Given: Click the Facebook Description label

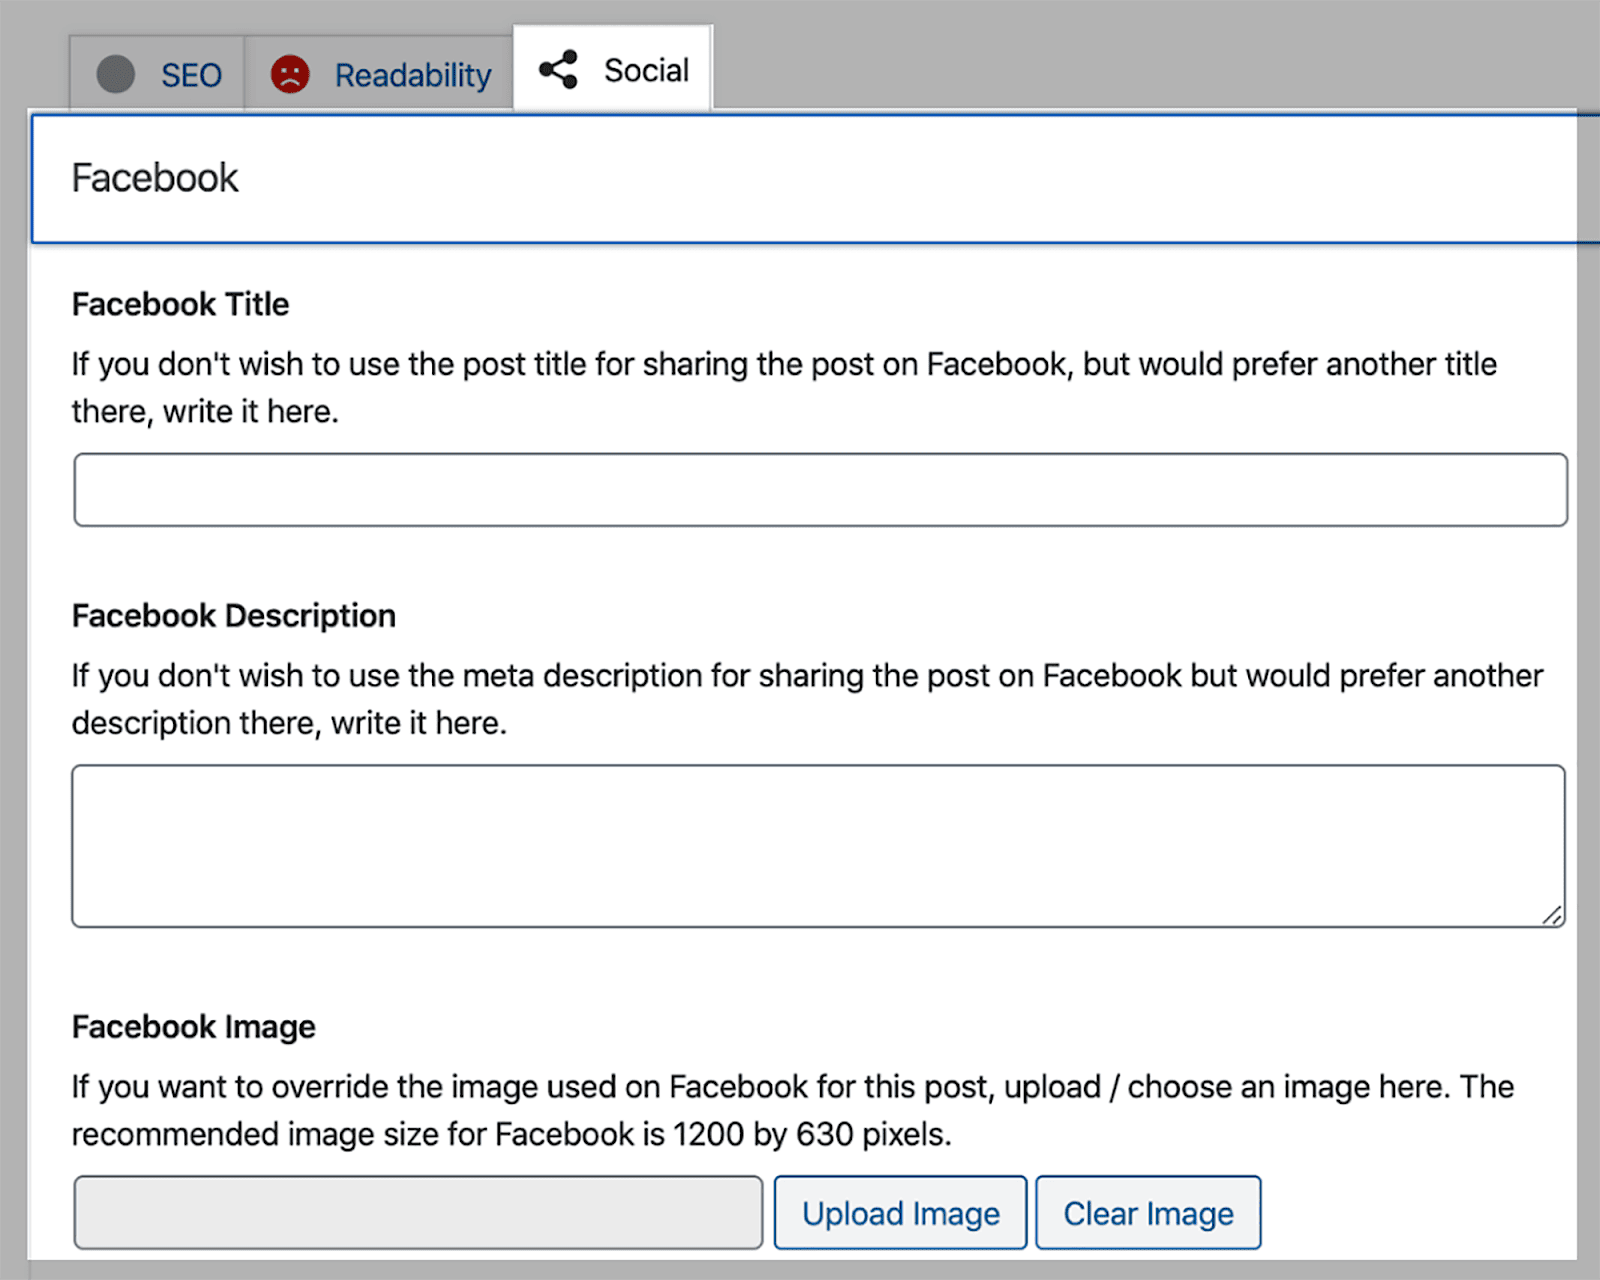Looking at the screenshot, I should click(234, 616).
